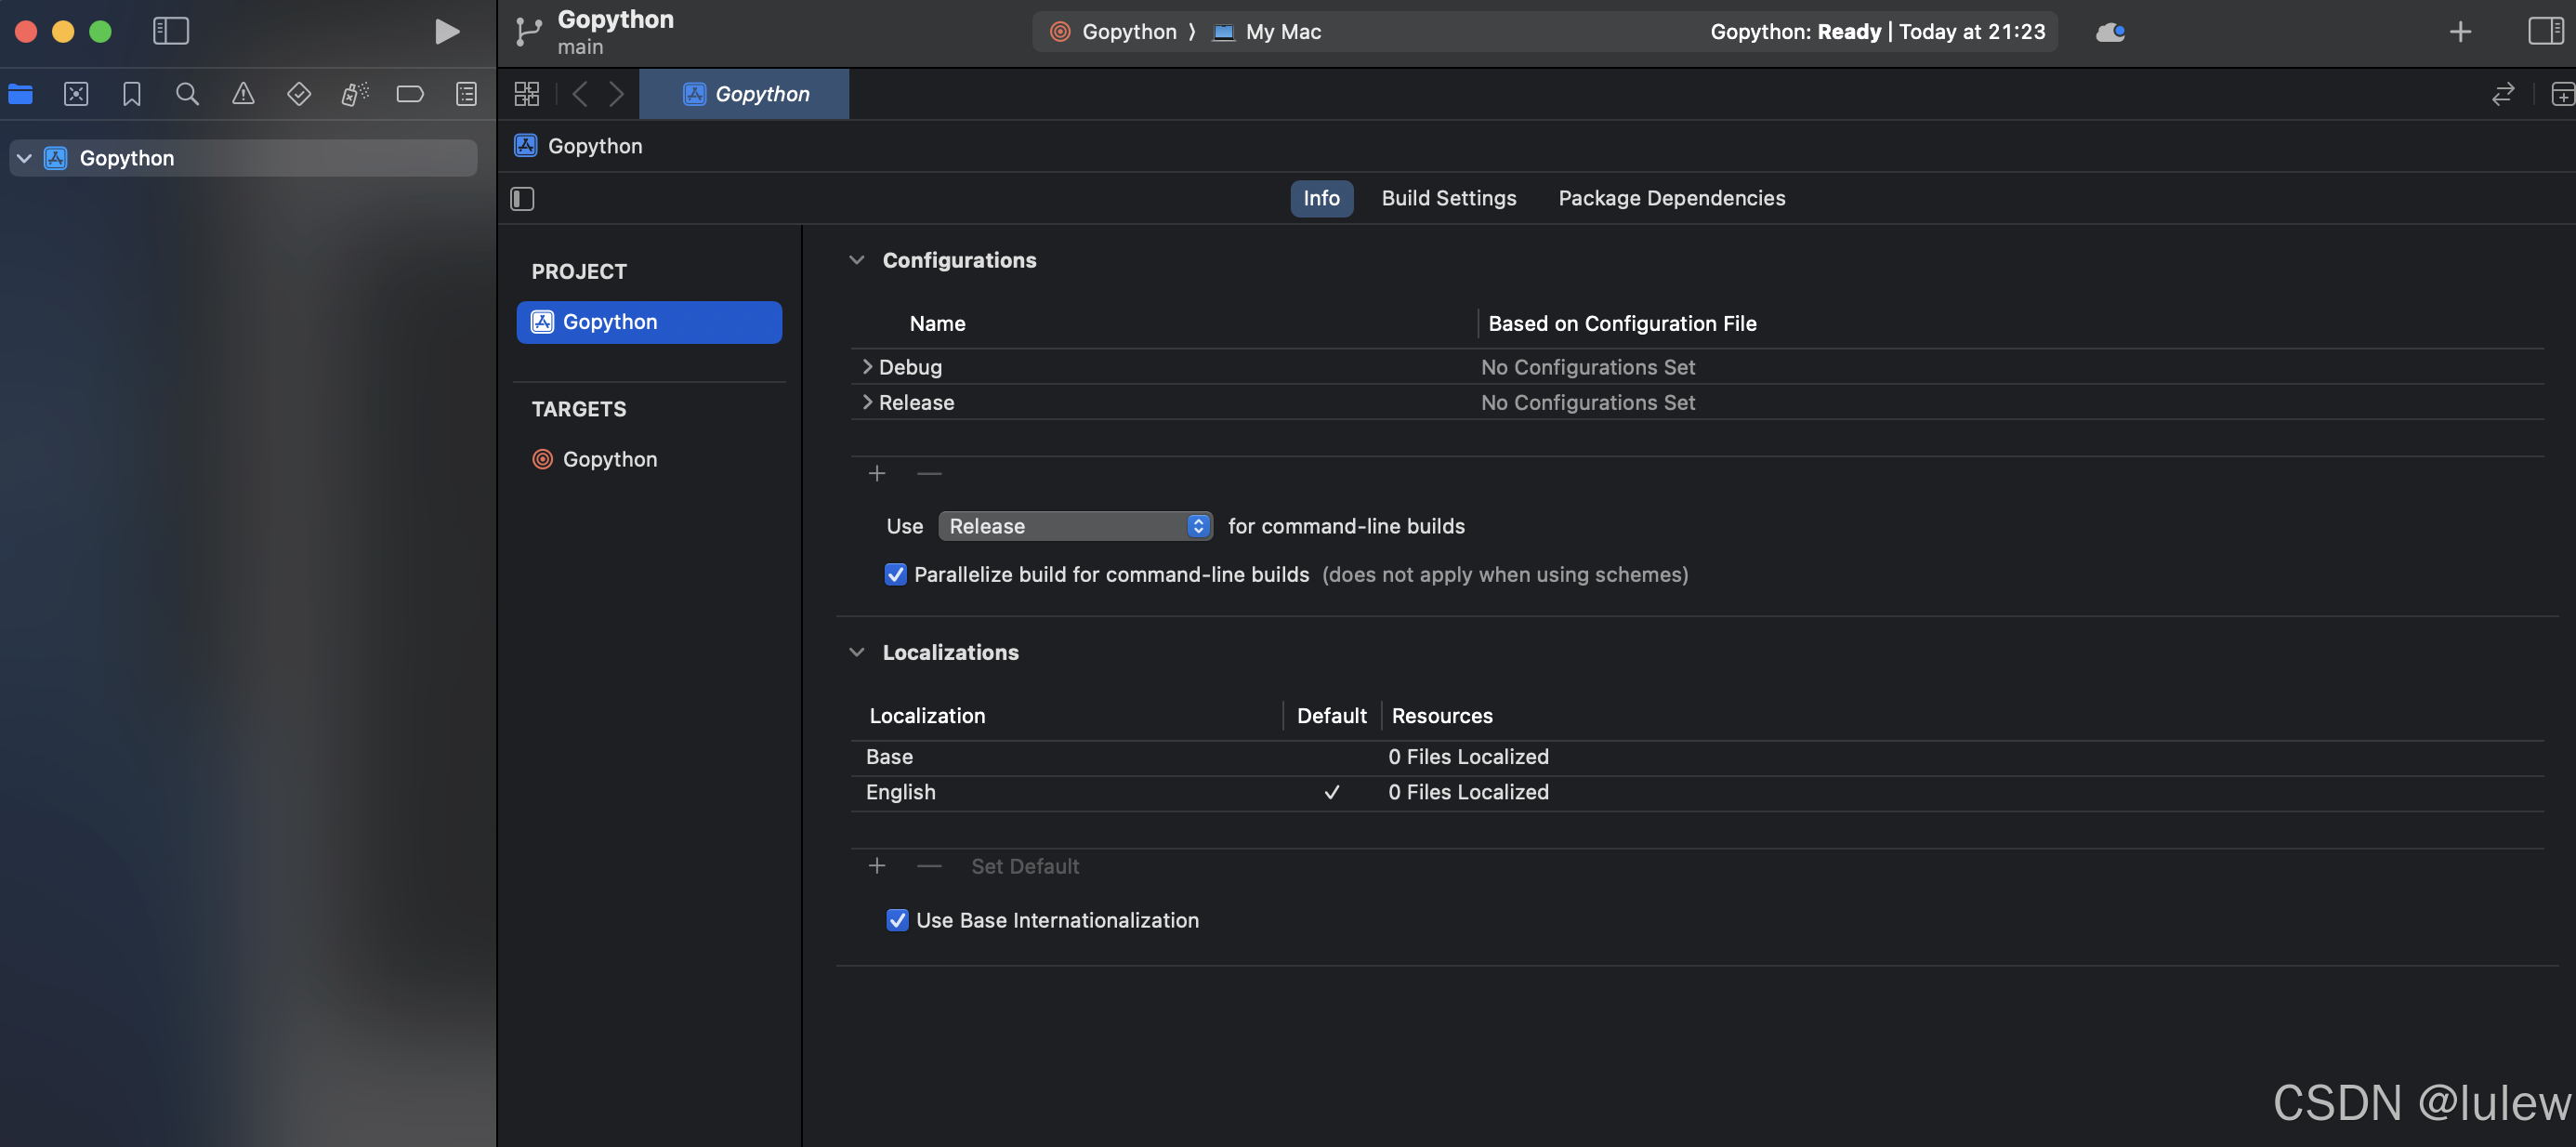2576x1147 pixels.
Task: Toggle the right inspector panel
Action: coord(2544,32)
